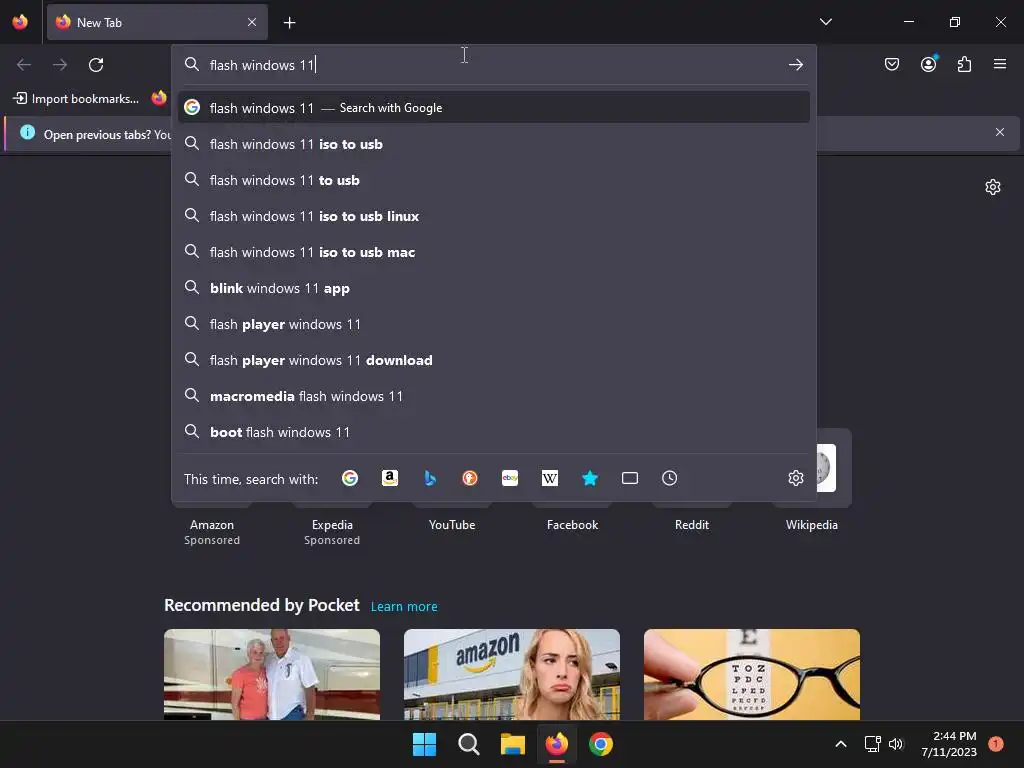Open Pocket story with elderly couple photo
The image size is (1024, 768).
pos(272,674)
